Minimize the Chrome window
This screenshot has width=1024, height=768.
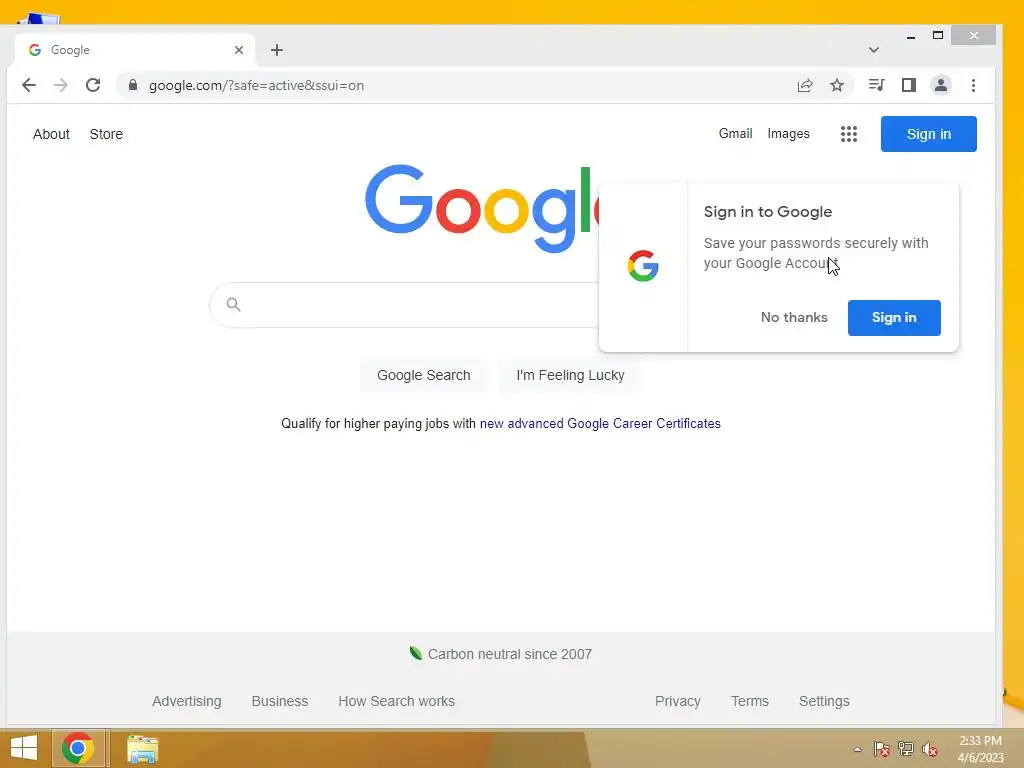910,36
